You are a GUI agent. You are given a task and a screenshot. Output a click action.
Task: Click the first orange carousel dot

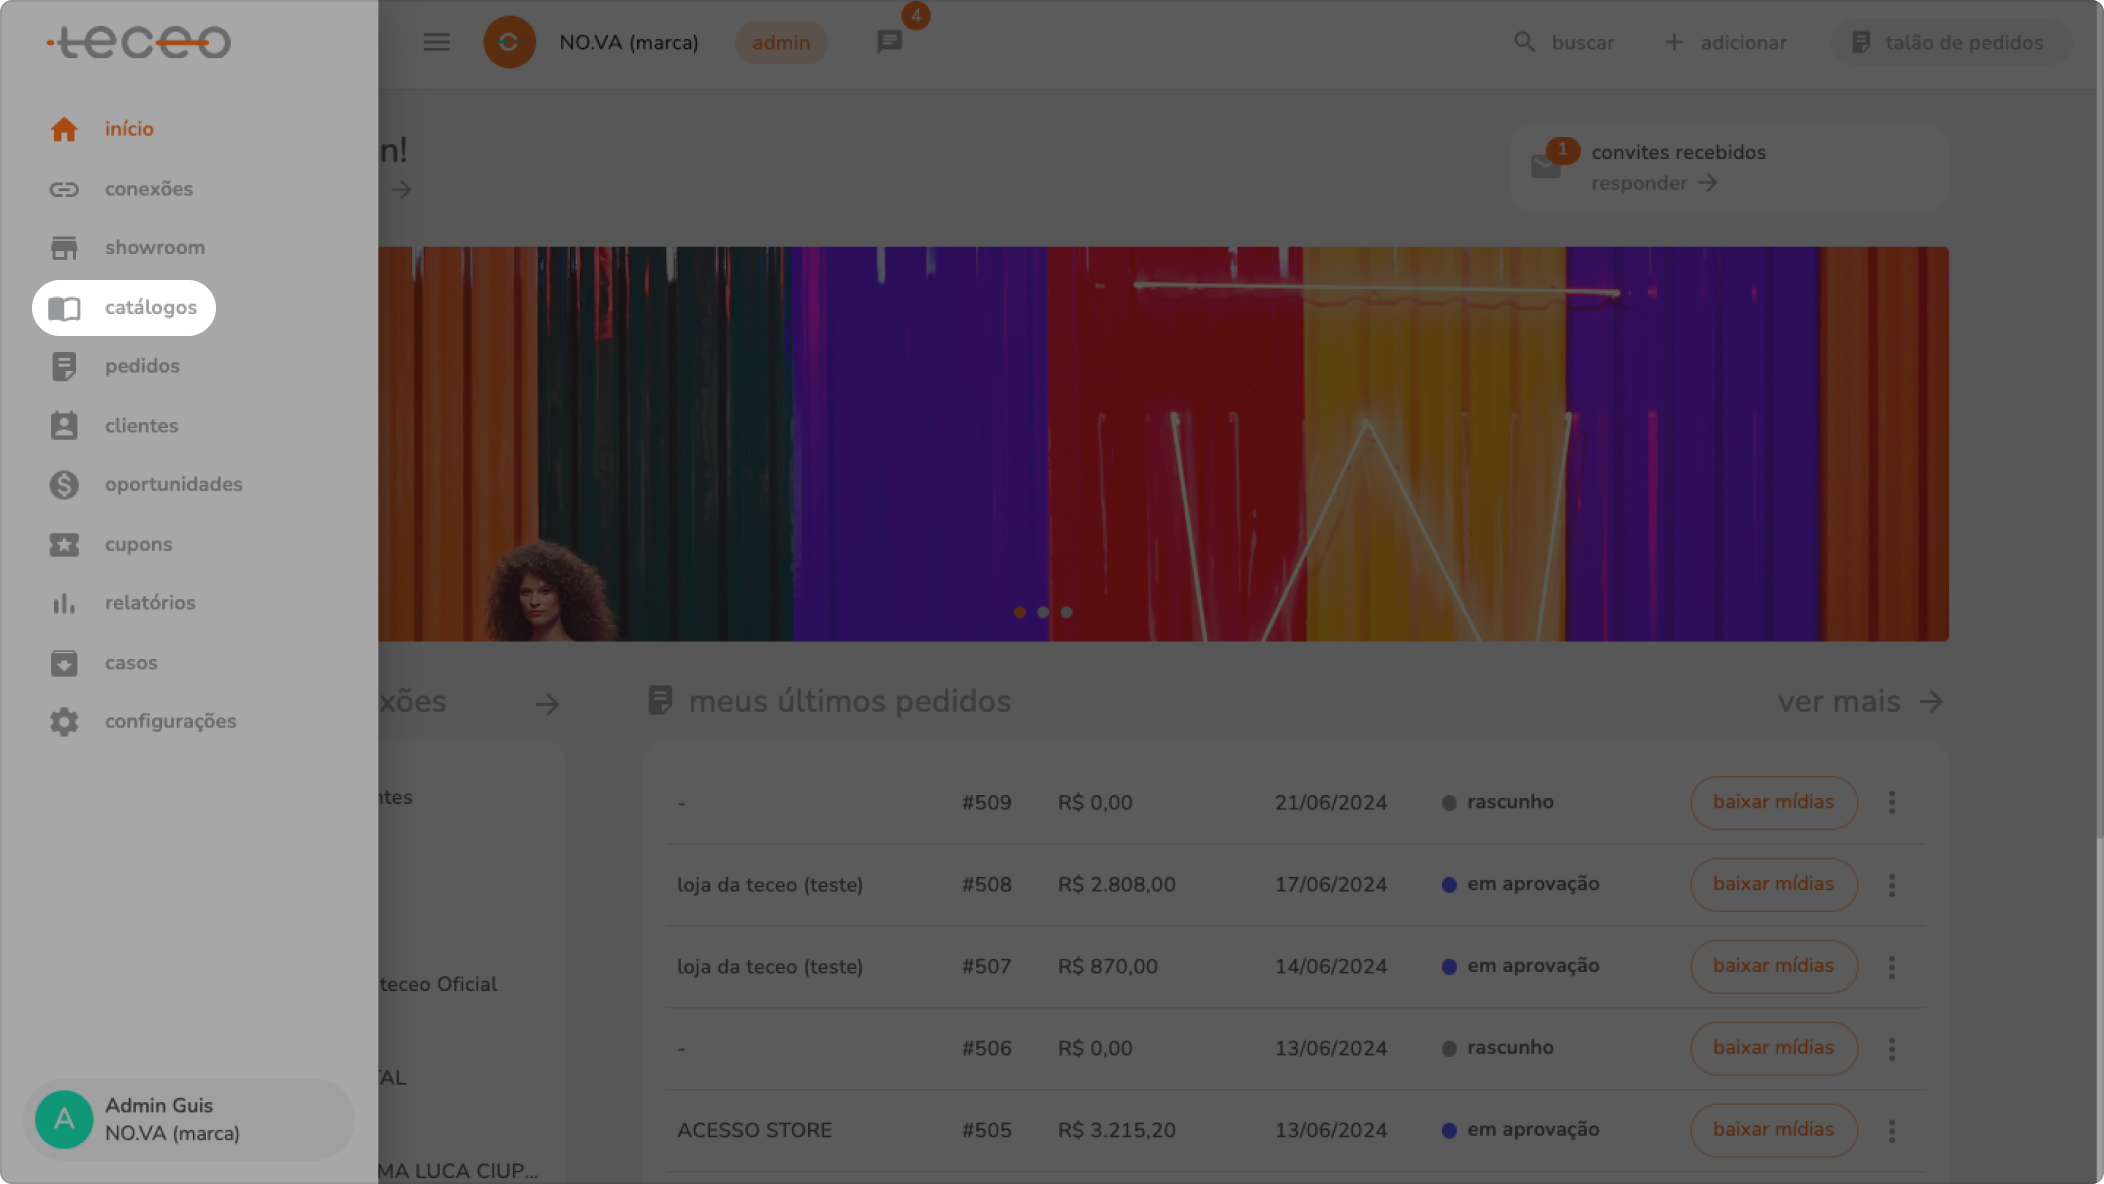click(1019, 612)
